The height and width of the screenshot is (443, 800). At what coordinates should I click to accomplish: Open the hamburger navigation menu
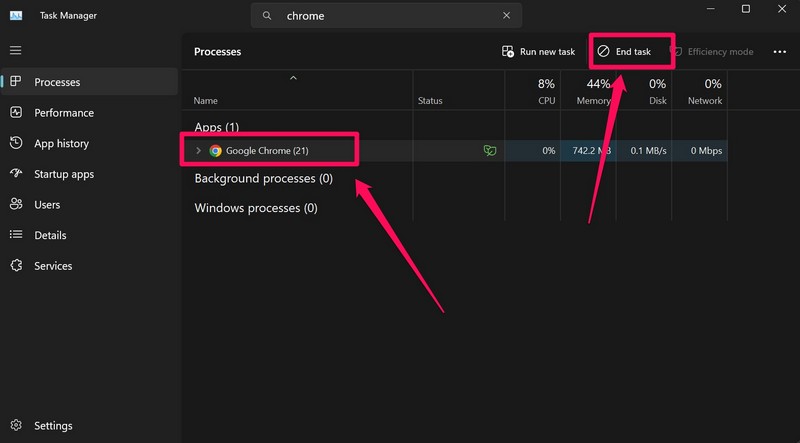tap(15, 50)
